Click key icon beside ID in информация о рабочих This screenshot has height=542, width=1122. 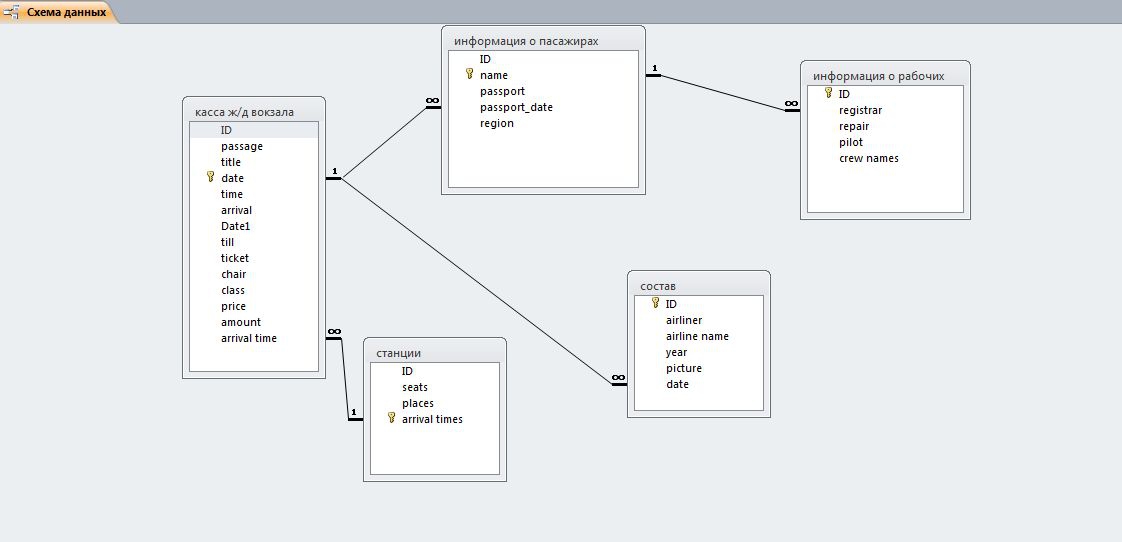(x=828, y=94)
